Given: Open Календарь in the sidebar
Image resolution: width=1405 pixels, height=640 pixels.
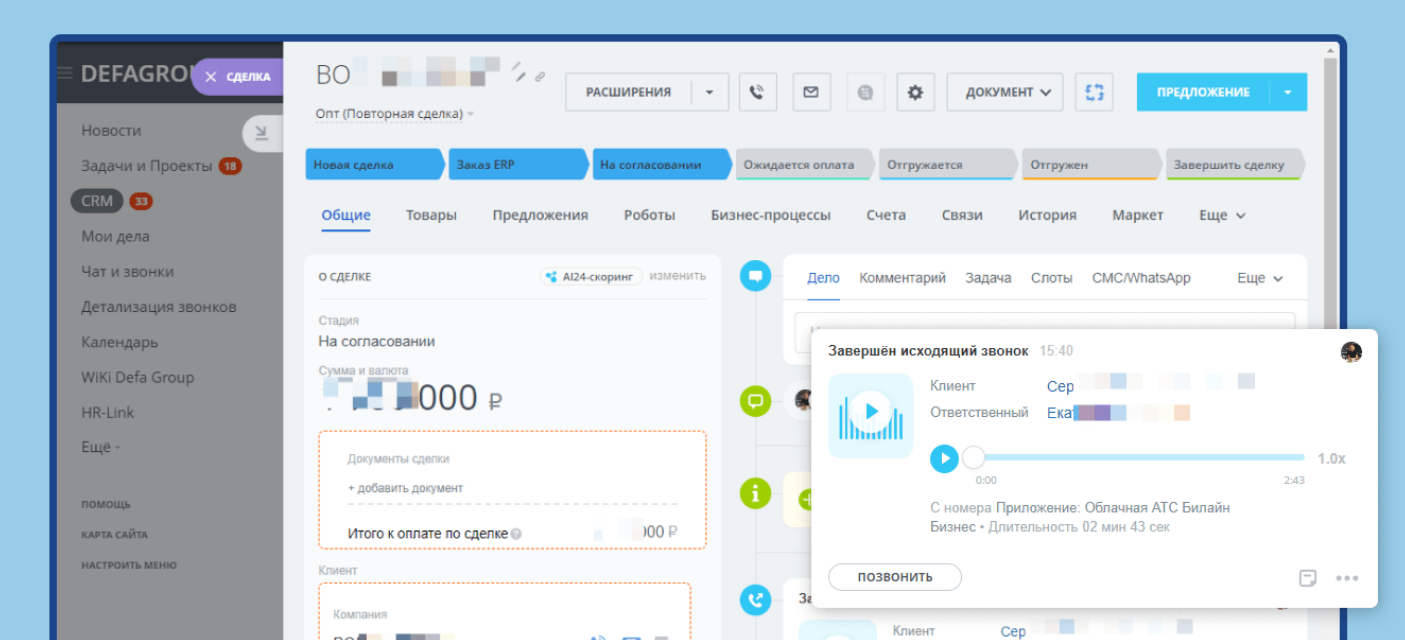Looking at the screenshot, I should 120,342.
